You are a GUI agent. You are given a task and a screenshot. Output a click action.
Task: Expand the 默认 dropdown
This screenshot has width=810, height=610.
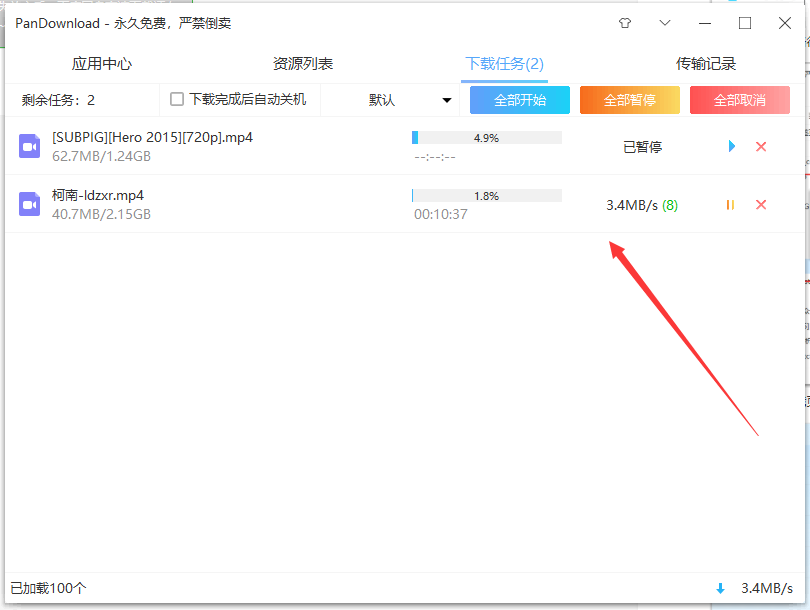coord(410,100)
